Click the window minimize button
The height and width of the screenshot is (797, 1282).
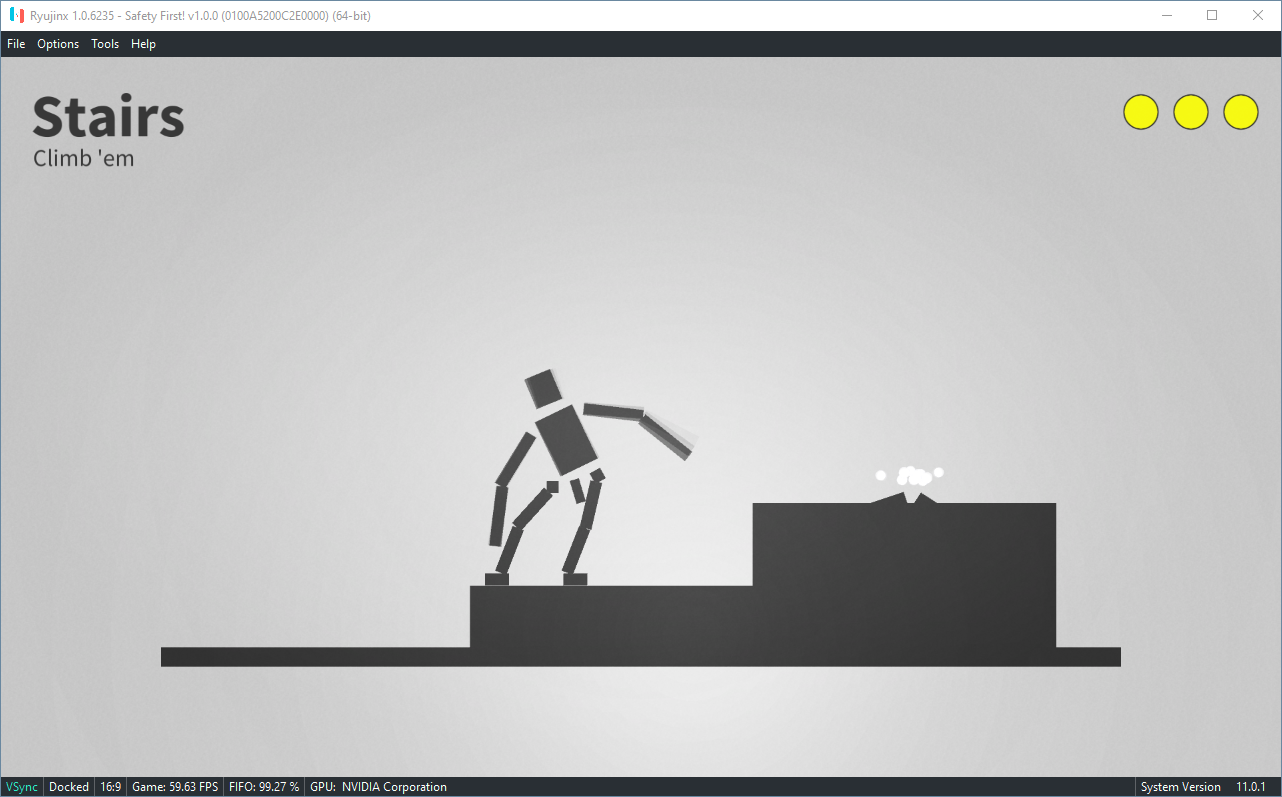(1166, 15)
